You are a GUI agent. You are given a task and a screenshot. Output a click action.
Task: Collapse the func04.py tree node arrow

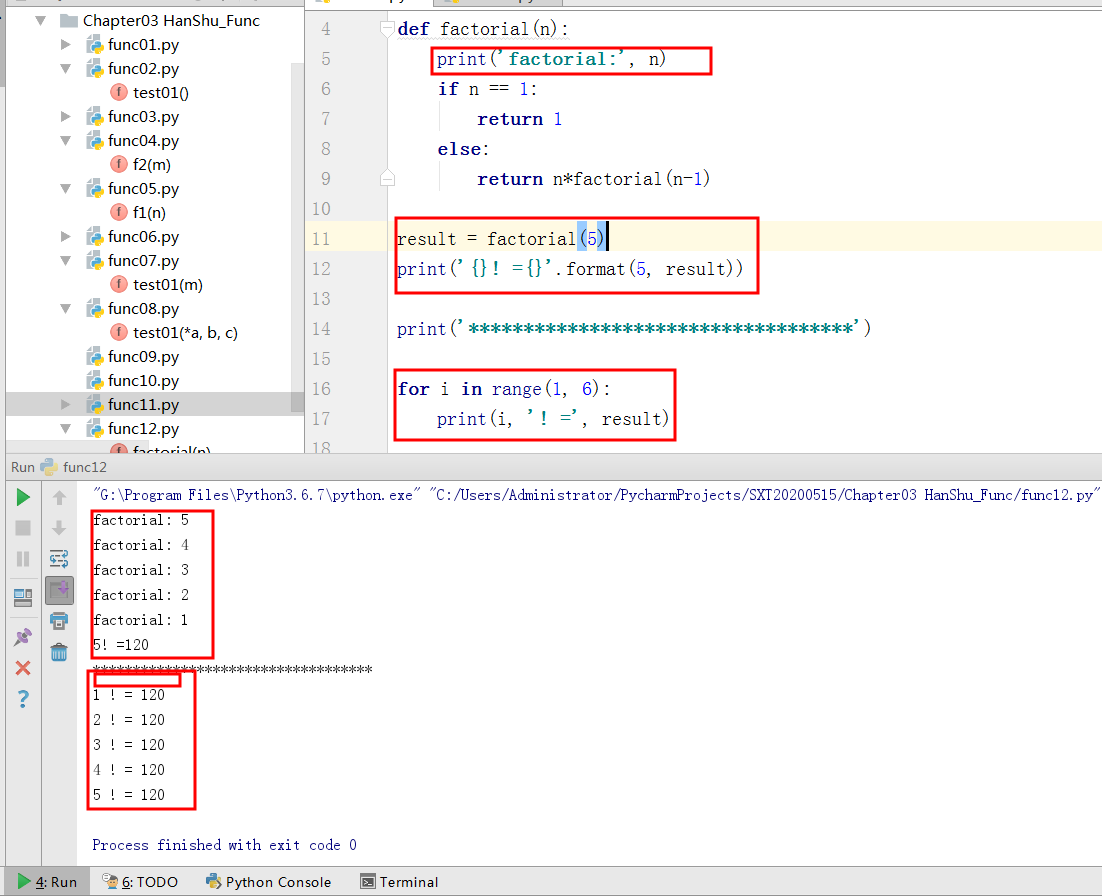point(66,141)
